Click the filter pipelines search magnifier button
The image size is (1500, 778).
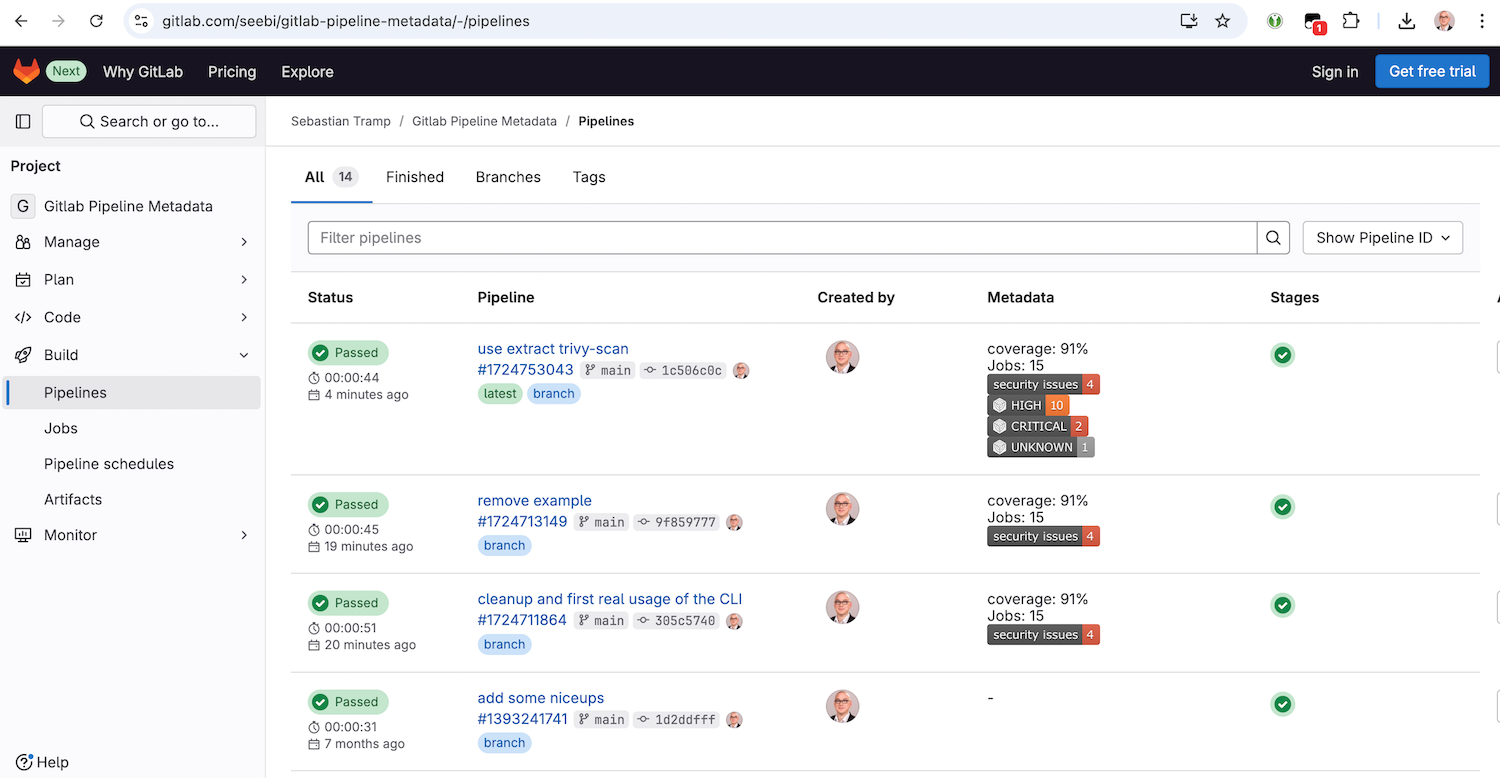(x=1273, y=238)
